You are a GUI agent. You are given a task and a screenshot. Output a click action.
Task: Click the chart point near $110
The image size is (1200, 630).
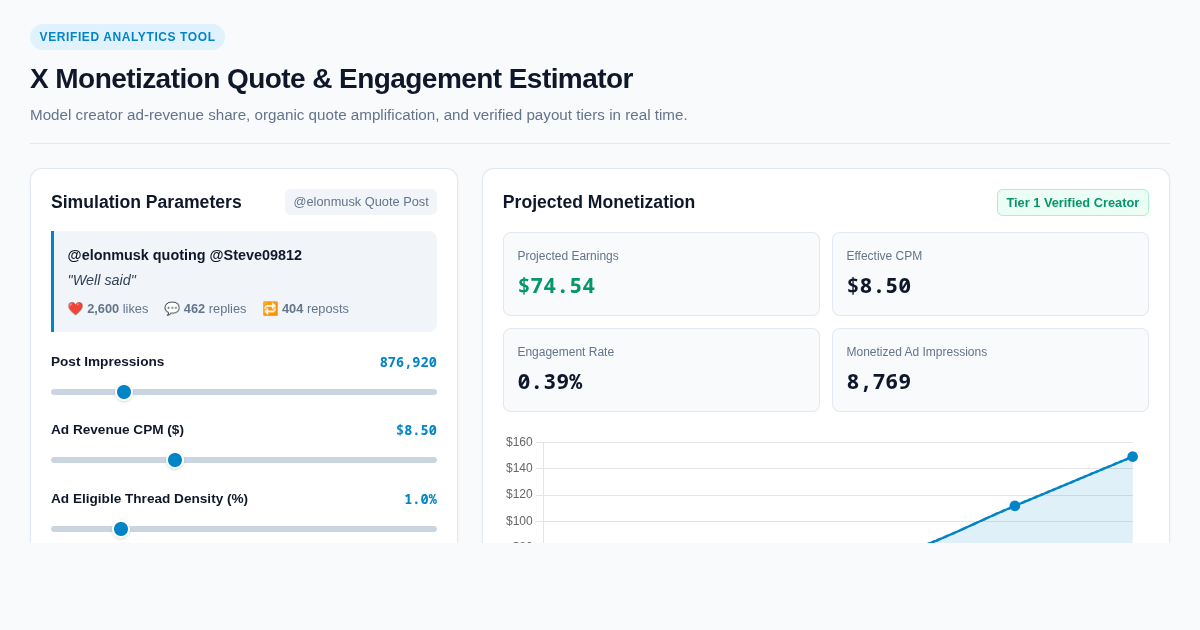coord(1015,506)
